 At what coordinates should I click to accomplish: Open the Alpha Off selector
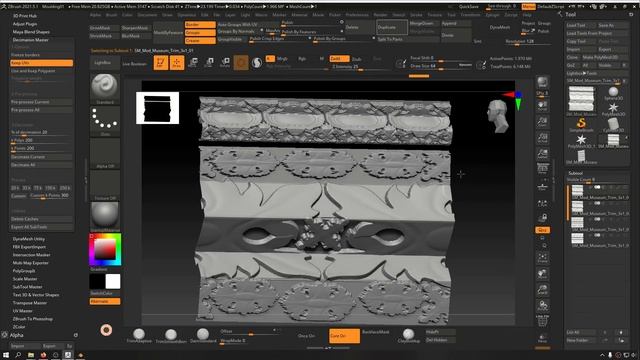(105, 153)
